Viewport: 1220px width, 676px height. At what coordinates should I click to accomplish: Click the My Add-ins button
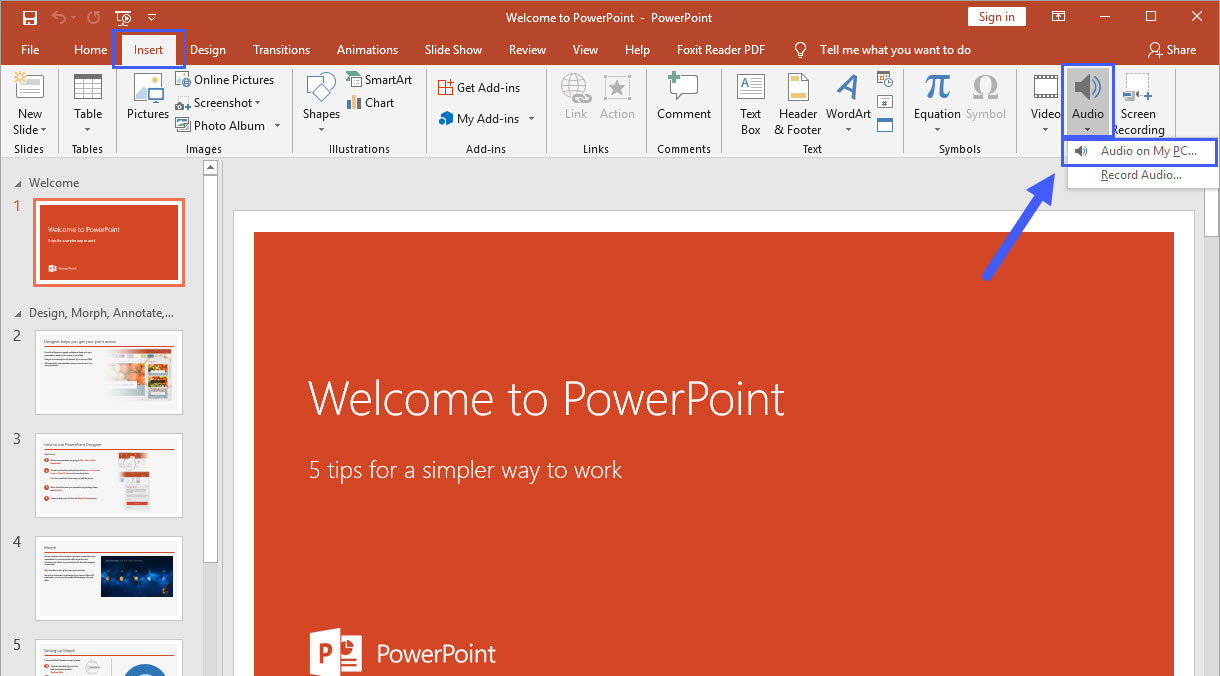(479, 118)
